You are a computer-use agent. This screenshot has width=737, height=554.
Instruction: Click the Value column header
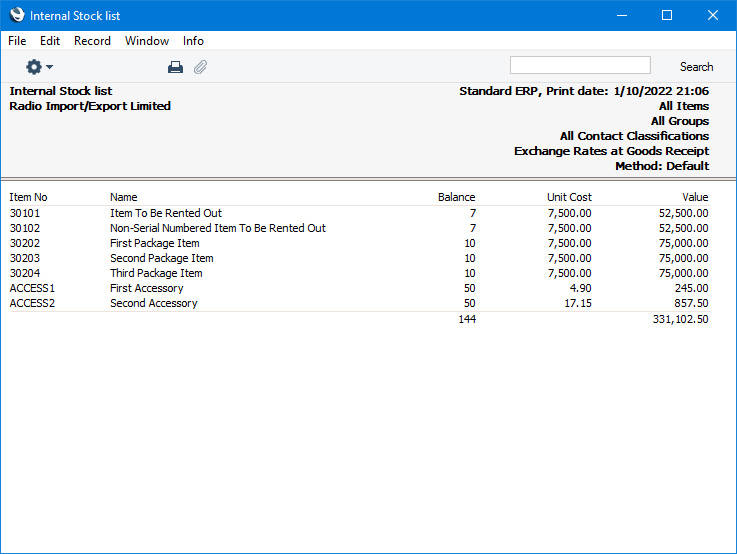click(x=695, y=197)
